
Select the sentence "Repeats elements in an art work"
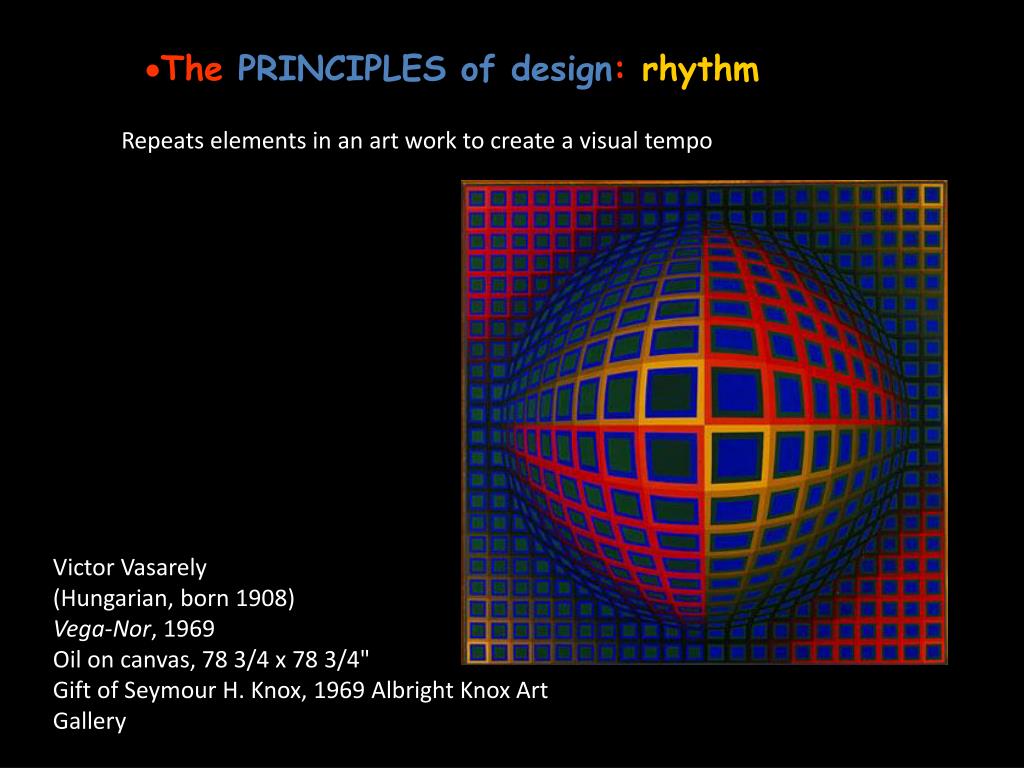point(417,141)
